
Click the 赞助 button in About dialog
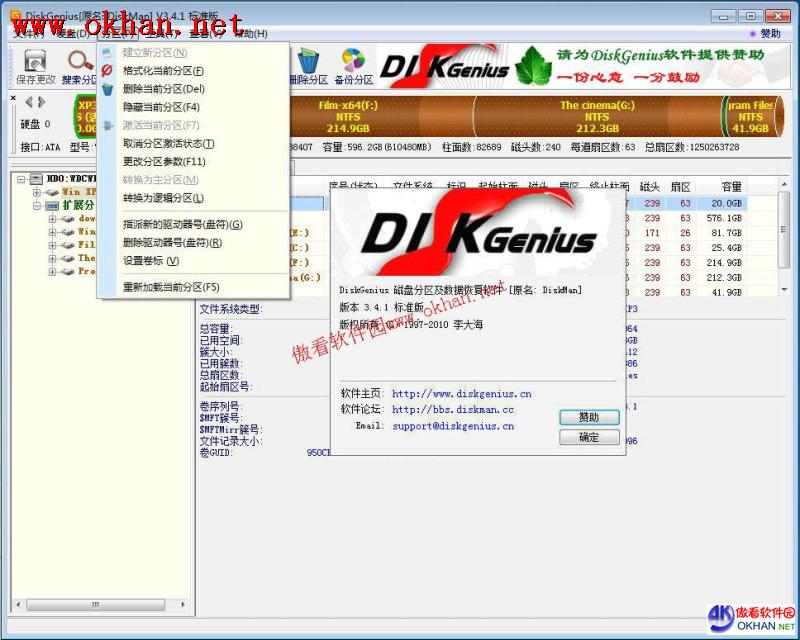tap(589, 417)
